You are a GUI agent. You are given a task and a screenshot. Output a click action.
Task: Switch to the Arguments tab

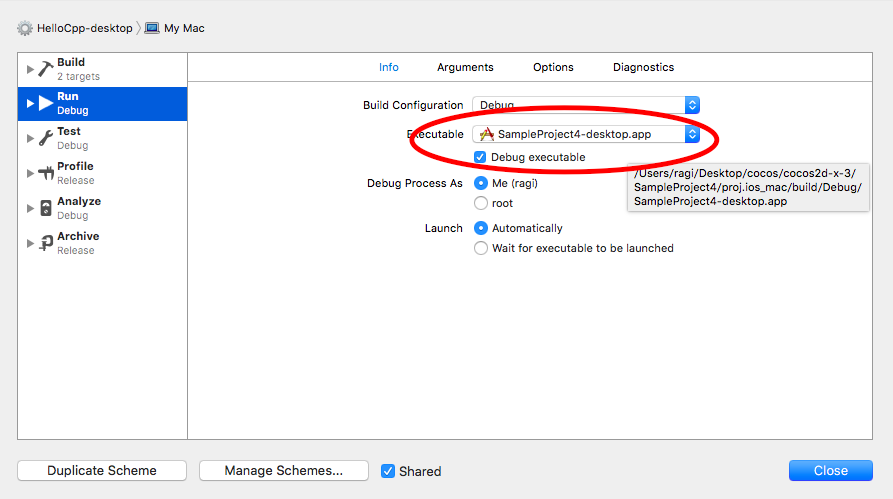465,67
